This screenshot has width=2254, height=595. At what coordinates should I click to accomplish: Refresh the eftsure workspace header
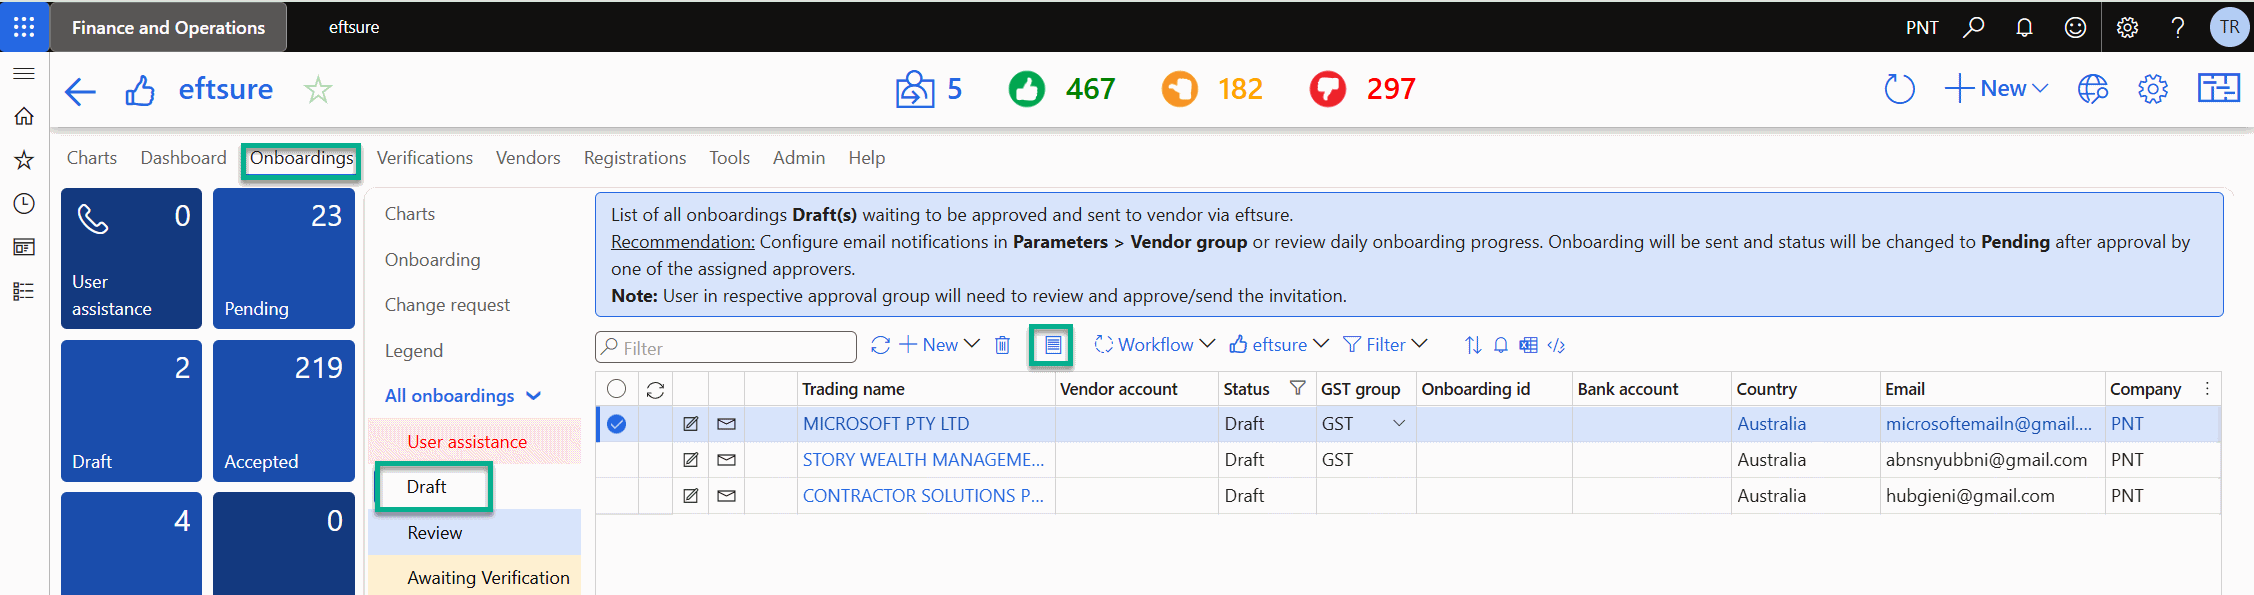click(x=1899, y=89)
